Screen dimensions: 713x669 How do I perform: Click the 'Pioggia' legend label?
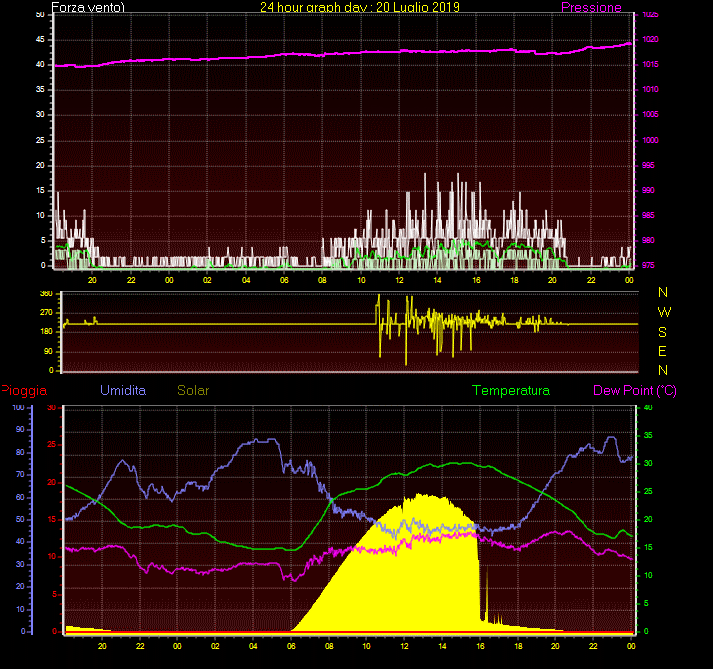(x=24, y=391)
